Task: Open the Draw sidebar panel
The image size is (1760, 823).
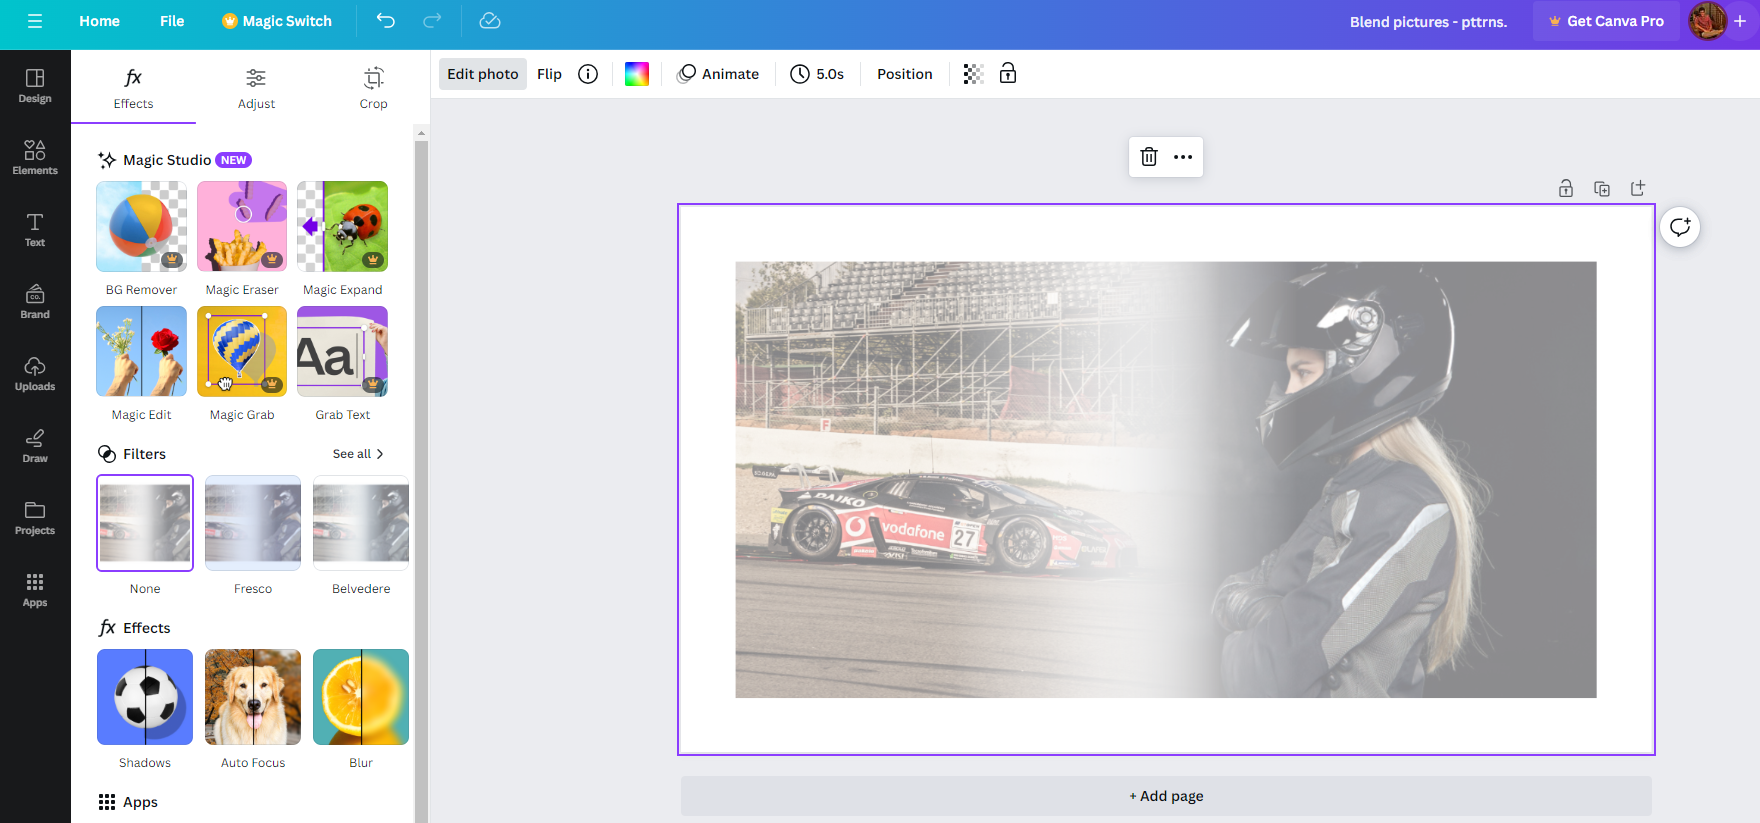Action: [x=35, y=446]
